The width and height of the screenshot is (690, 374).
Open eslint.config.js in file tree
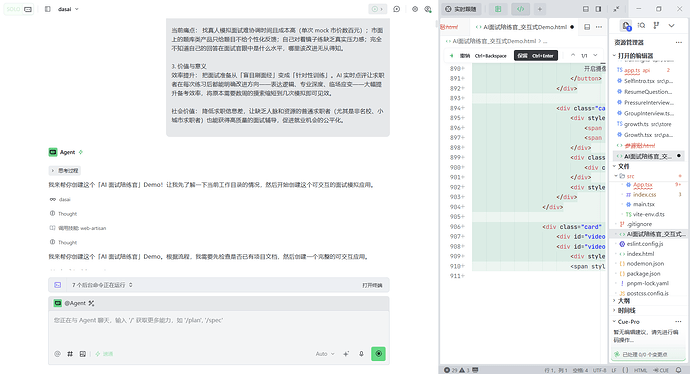click(x=645, y=244)
